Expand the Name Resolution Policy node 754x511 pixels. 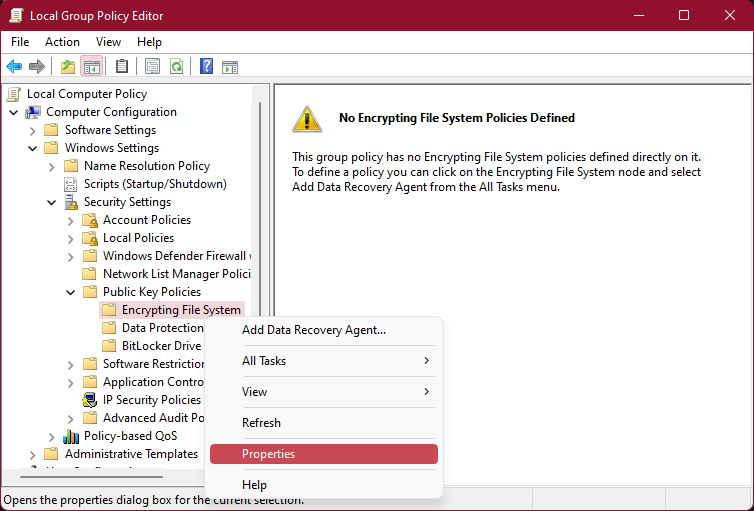[52, 166]
